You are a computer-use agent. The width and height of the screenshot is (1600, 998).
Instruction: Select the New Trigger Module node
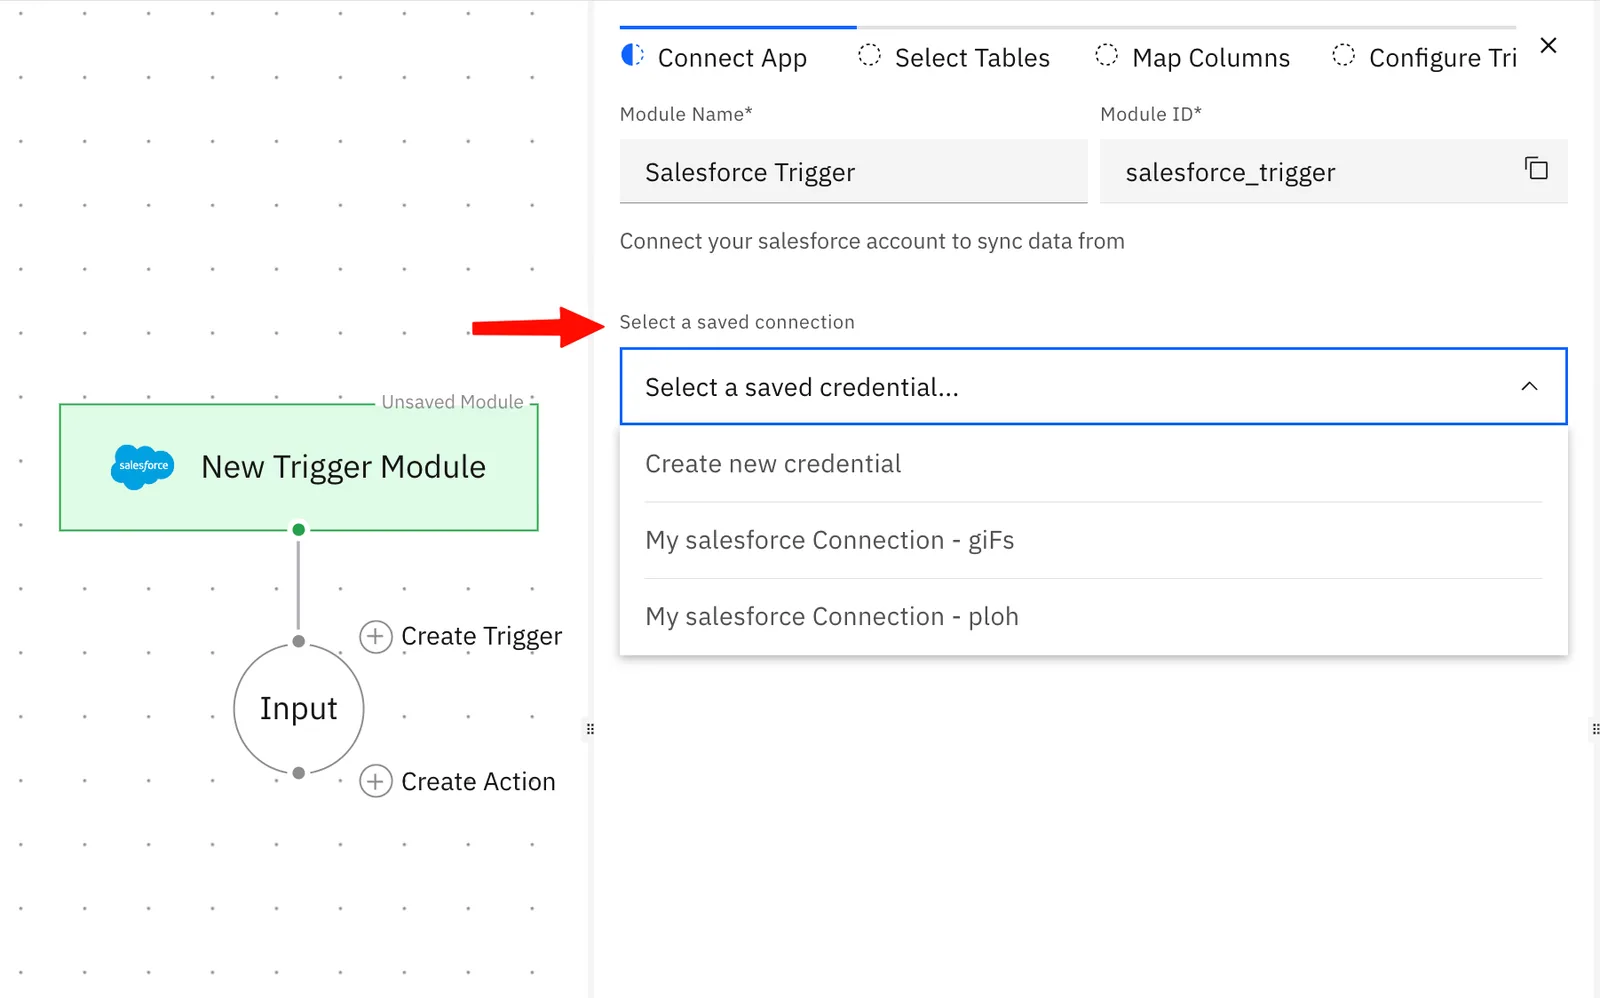299,467
